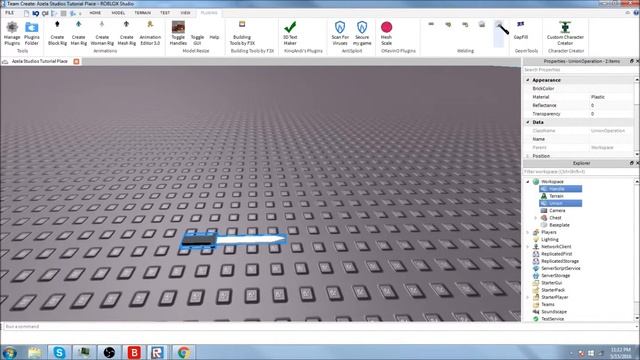Click the third Welding tool icon
This screenshot has height=360, width=640.
465,24
